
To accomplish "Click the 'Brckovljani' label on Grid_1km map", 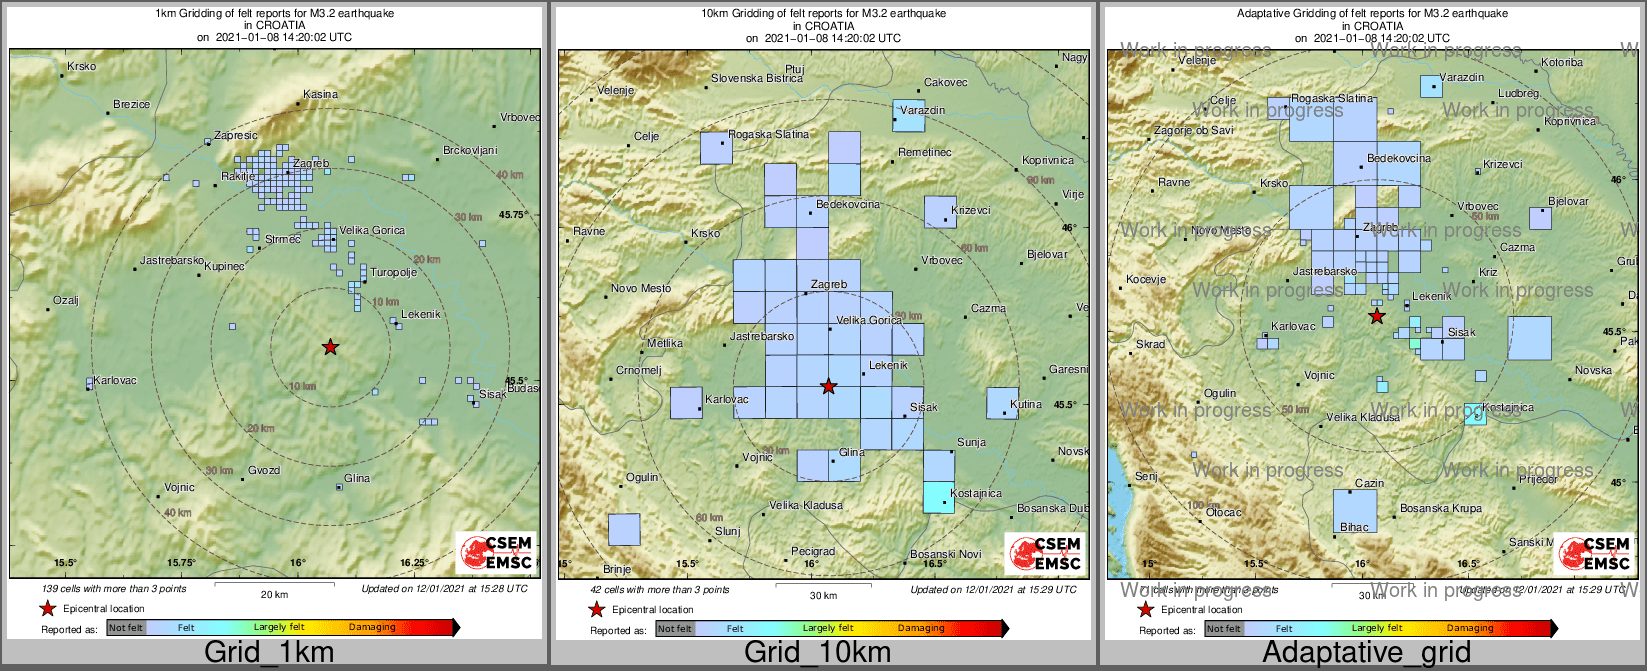I will click(x=470, y=150).
